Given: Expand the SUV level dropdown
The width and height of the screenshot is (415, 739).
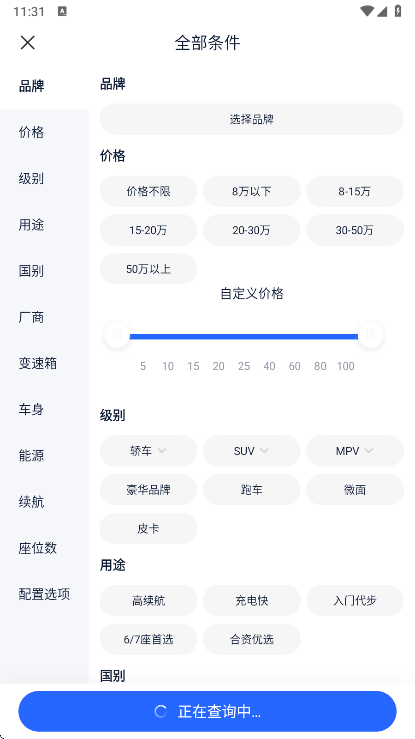Looking at the screenshot, I should tap(252, 451).
